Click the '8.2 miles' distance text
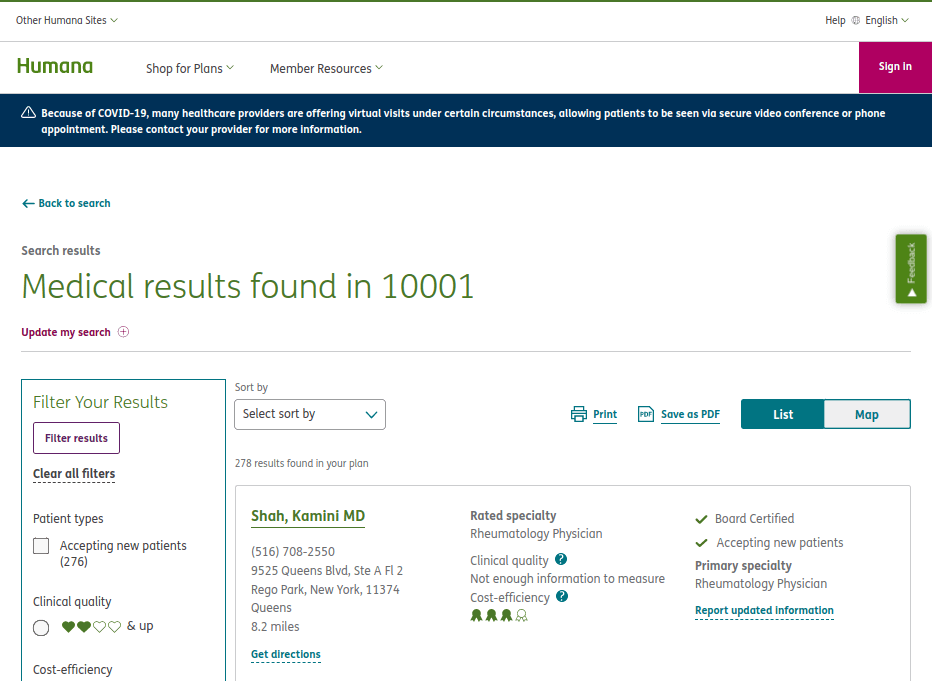 275,626
